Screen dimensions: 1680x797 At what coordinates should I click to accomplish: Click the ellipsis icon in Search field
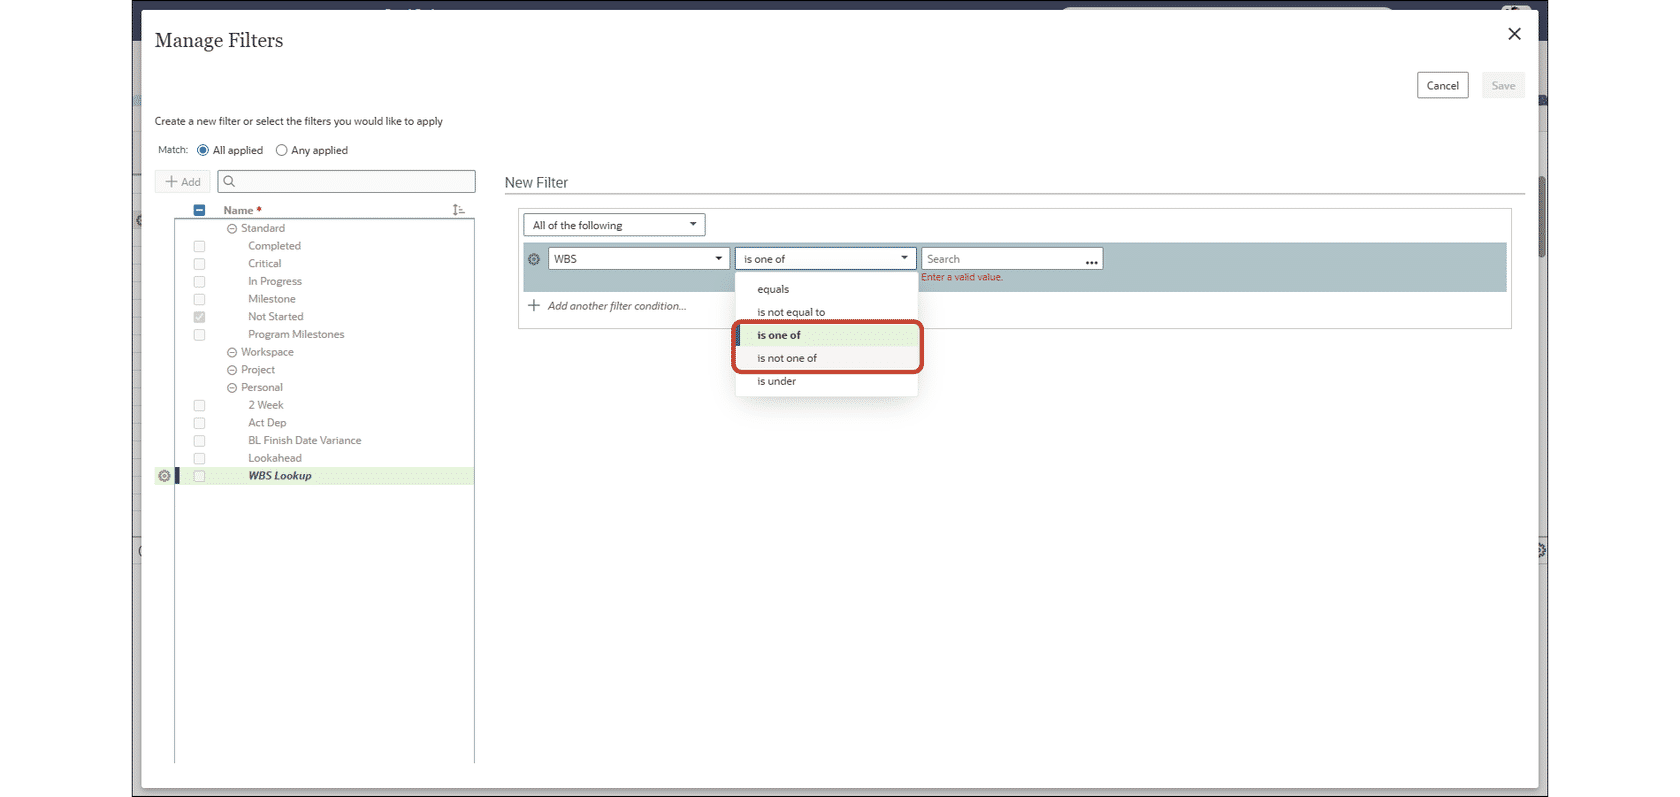pyautogui.click(x=1091, y=260)
